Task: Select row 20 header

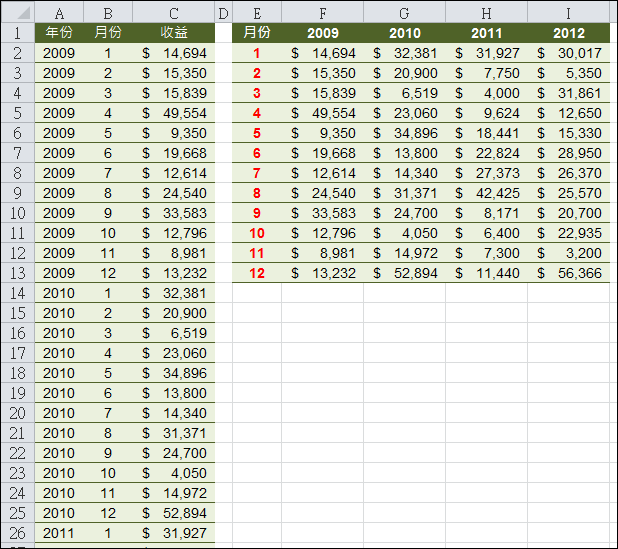Action: 18,413
